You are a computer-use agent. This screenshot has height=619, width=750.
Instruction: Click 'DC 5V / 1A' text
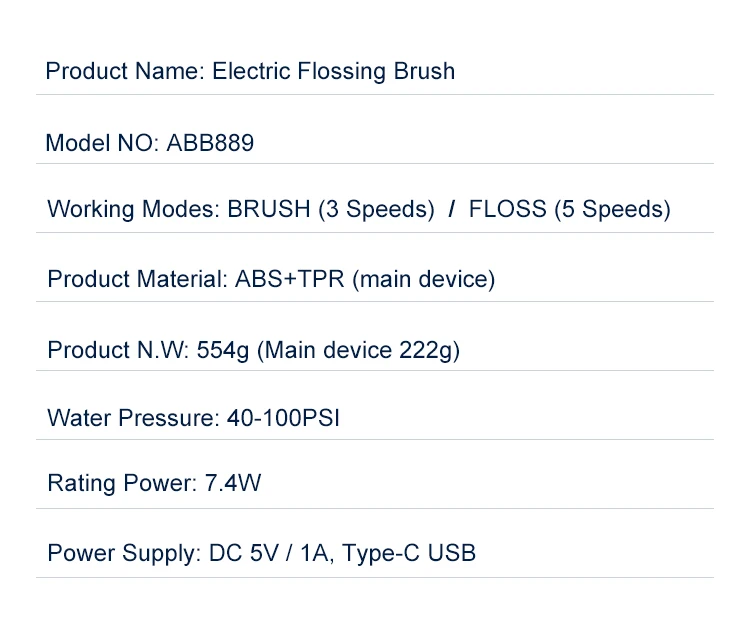[x=270, y=553]
